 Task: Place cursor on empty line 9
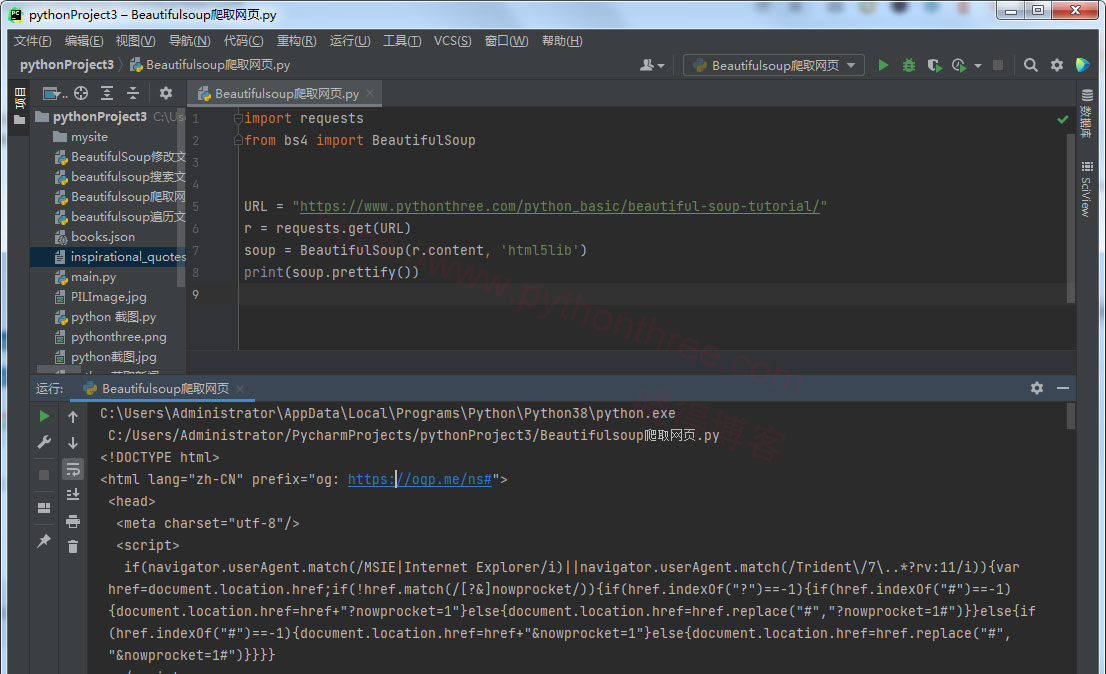[x=656, y=294]
